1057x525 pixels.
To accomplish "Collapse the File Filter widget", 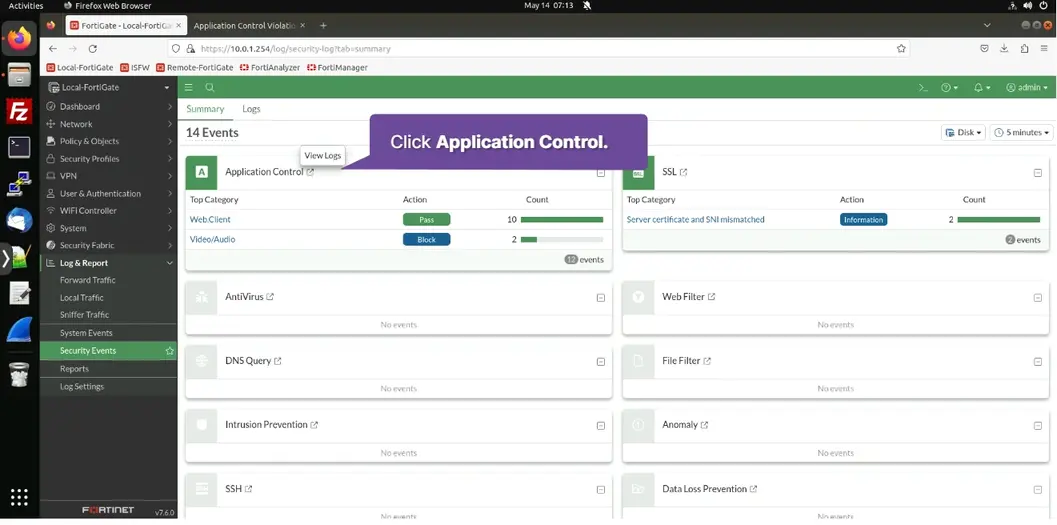I will tap(1037, 362).
